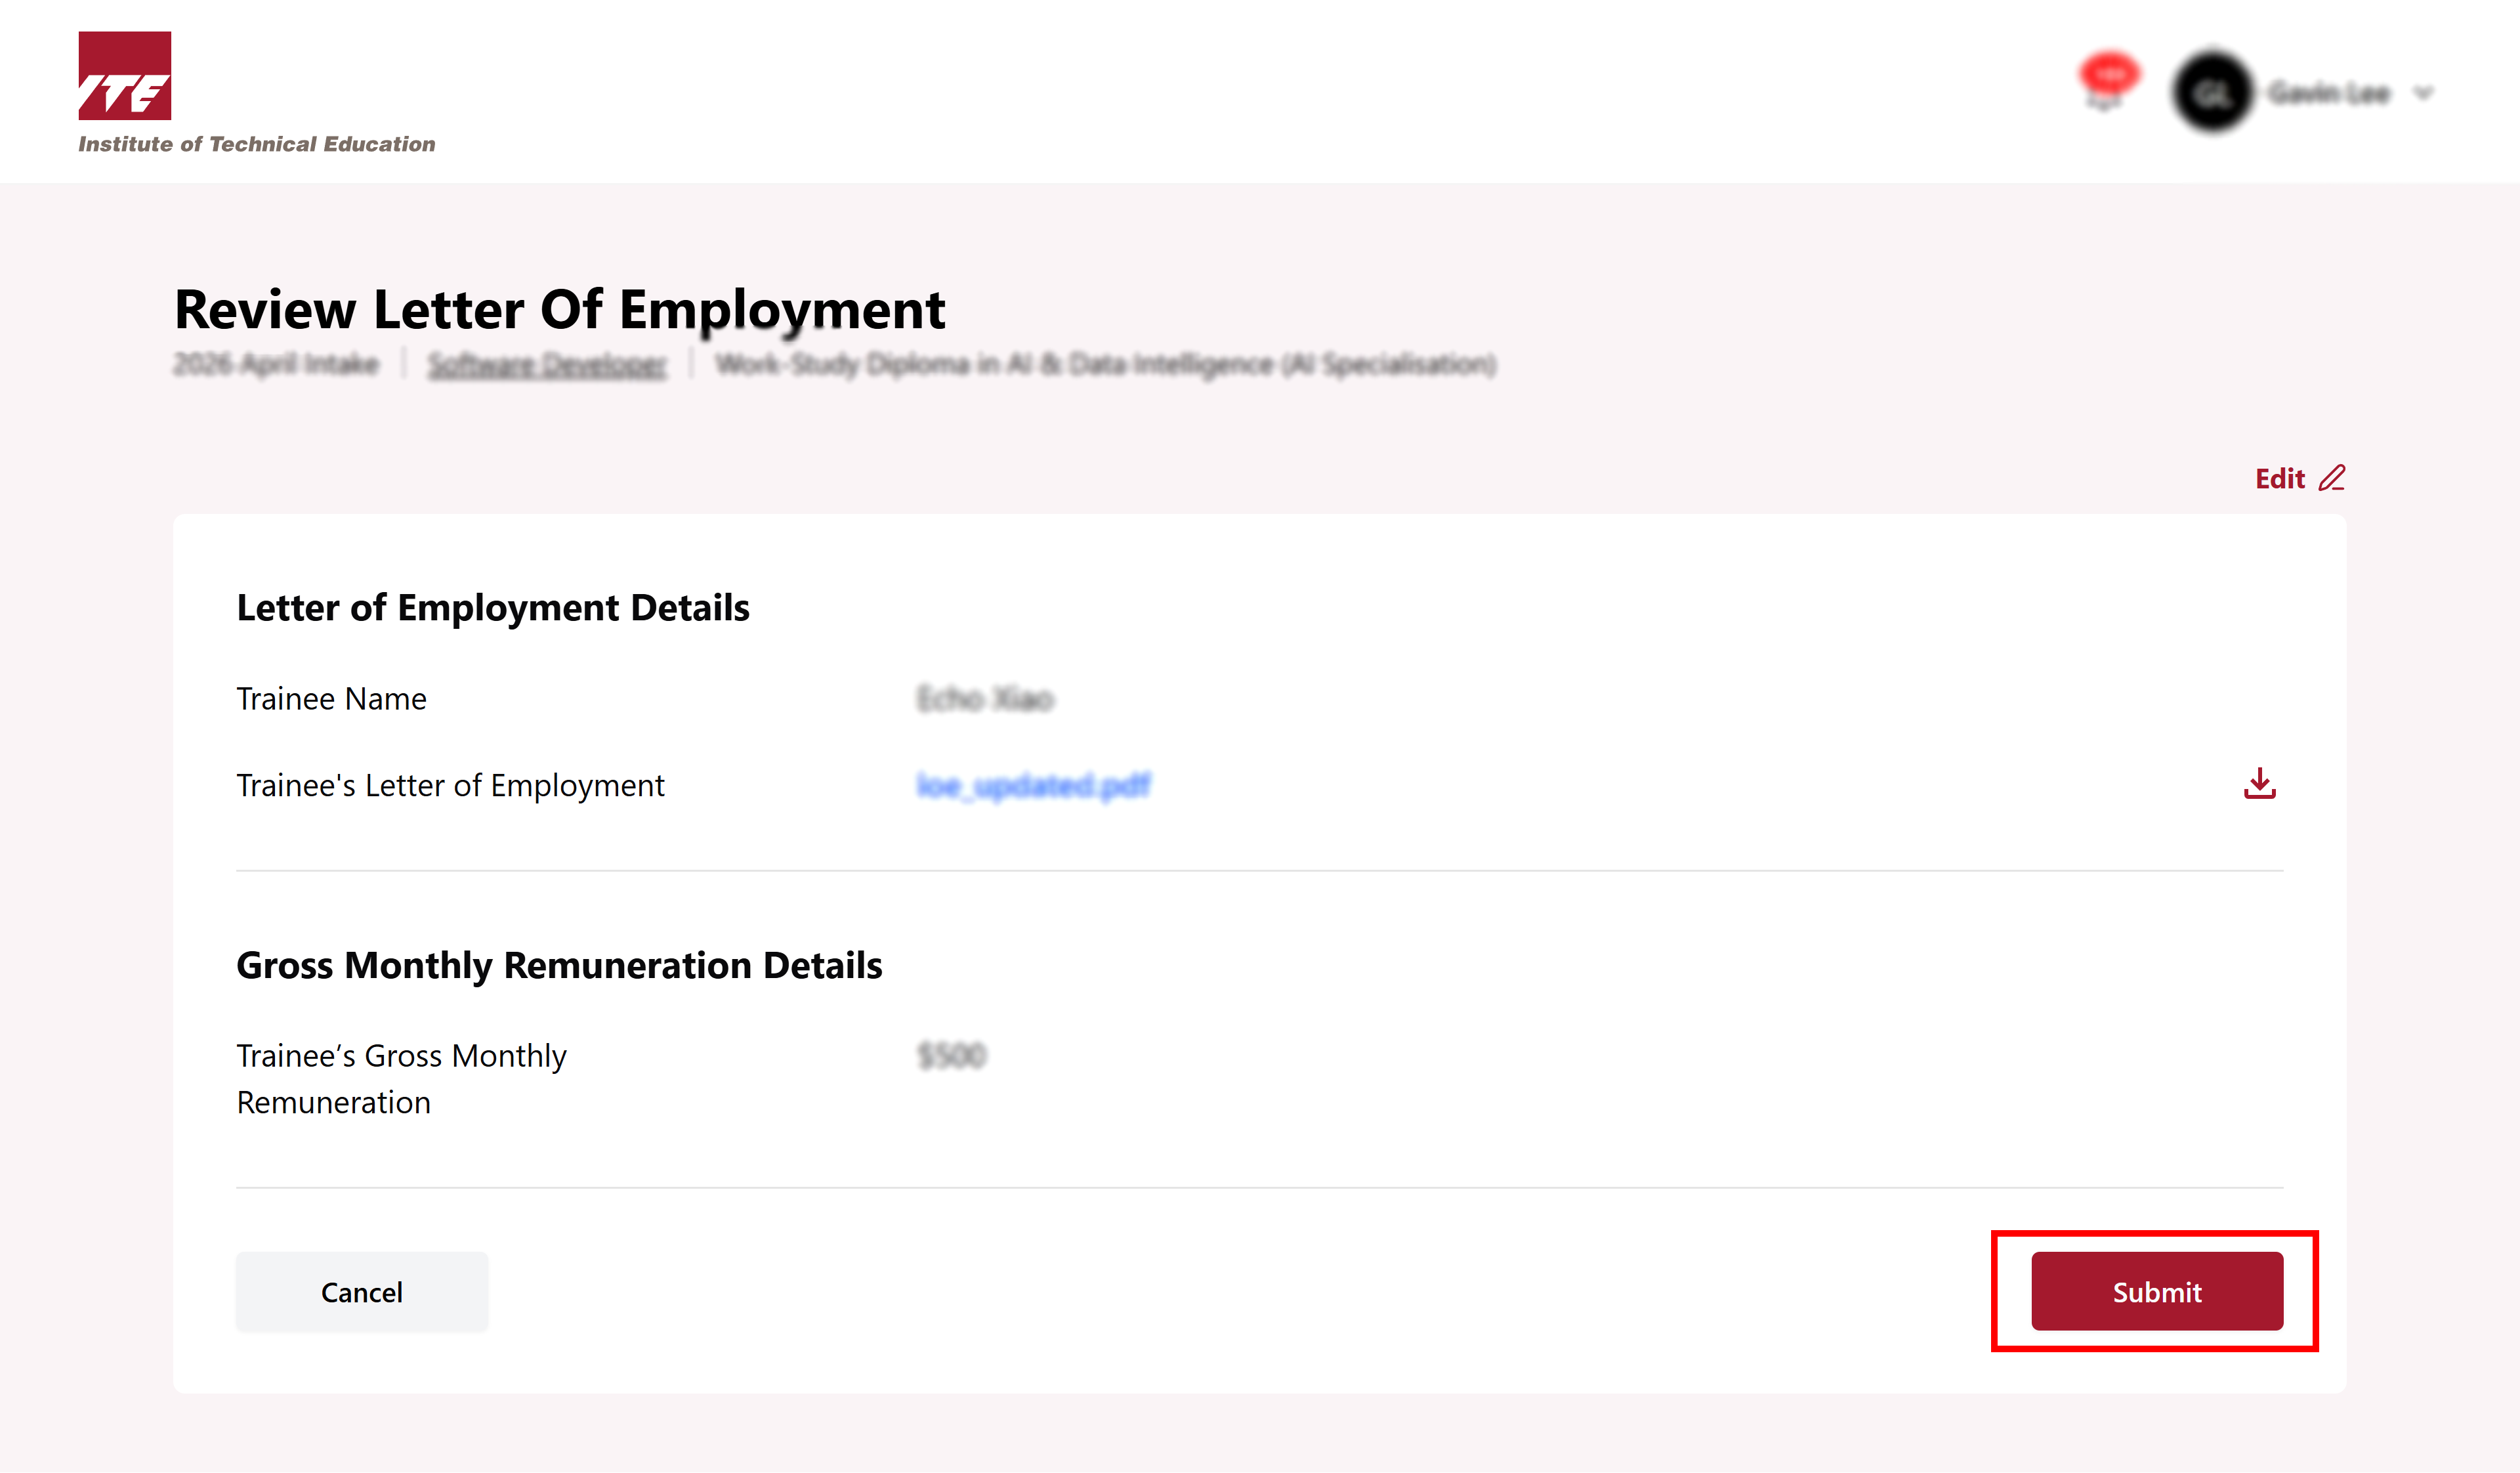
Task: Expand the user account dropdown arrow
Action: [2423, 94]
